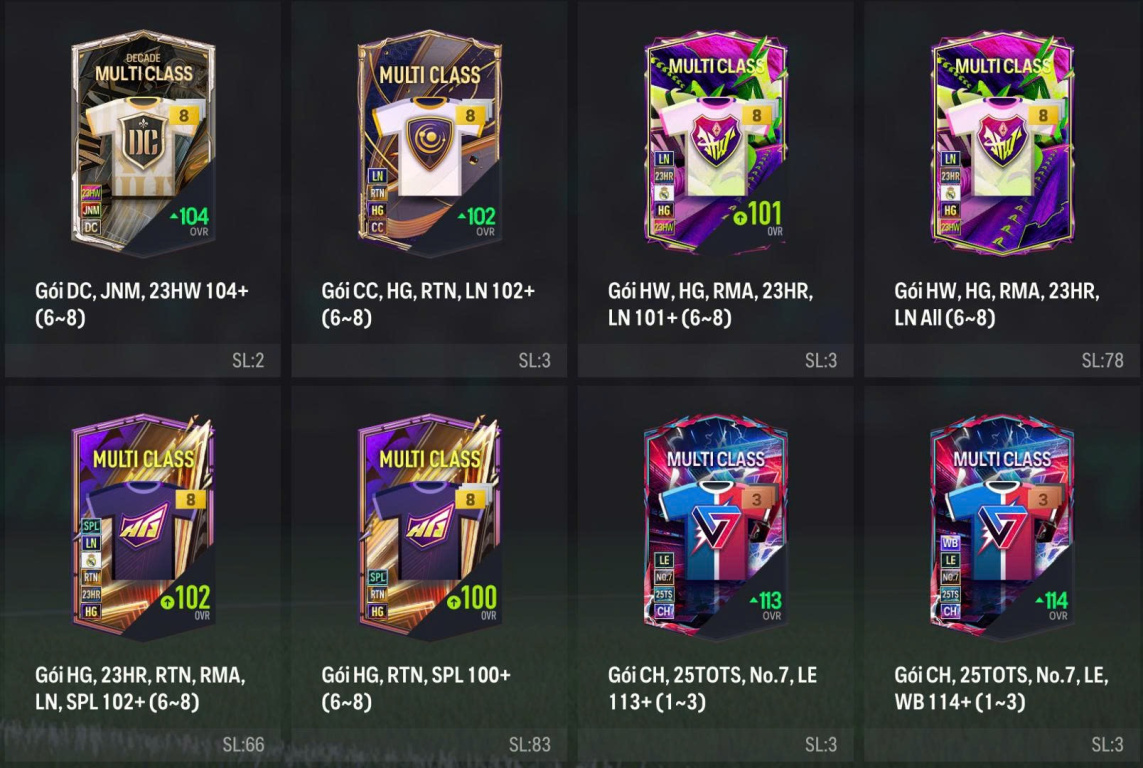The height and width of the screenshot is (768, 1143).
Task: Open the Decade Multi Class DC pack card
Action: pos(143,144)
